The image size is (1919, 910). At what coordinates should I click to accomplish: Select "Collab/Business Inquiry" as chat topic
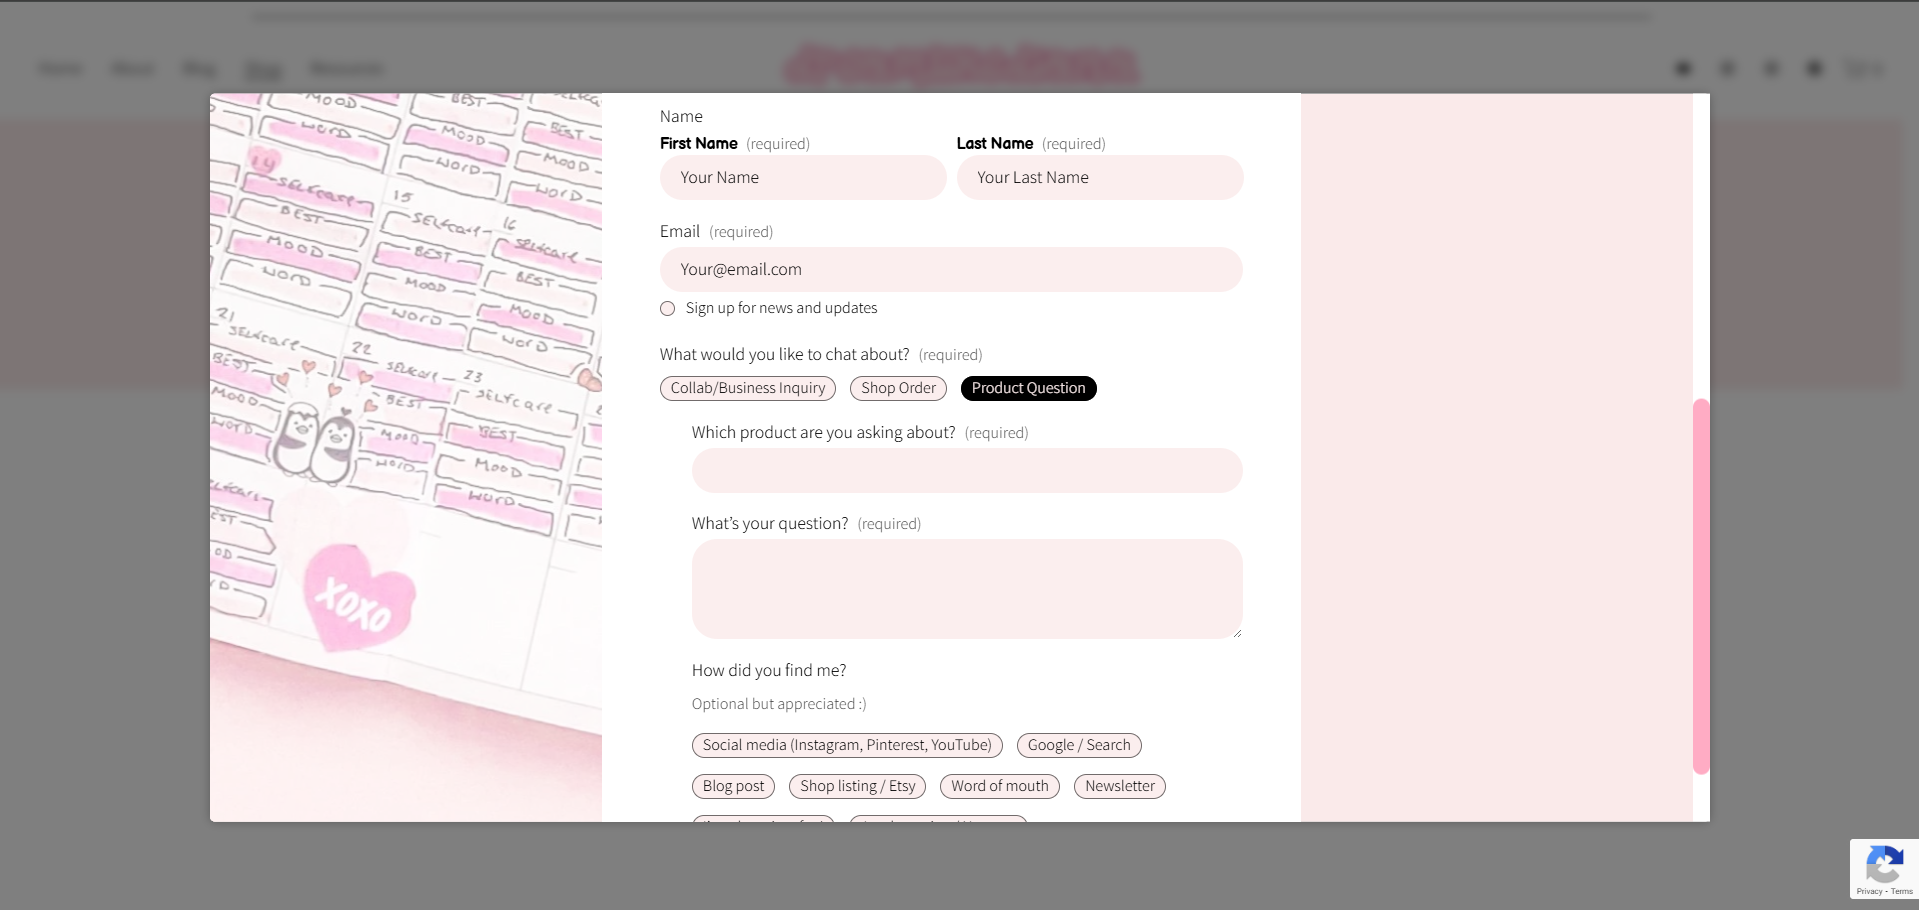pyautogui.click(x=747, y=388)
